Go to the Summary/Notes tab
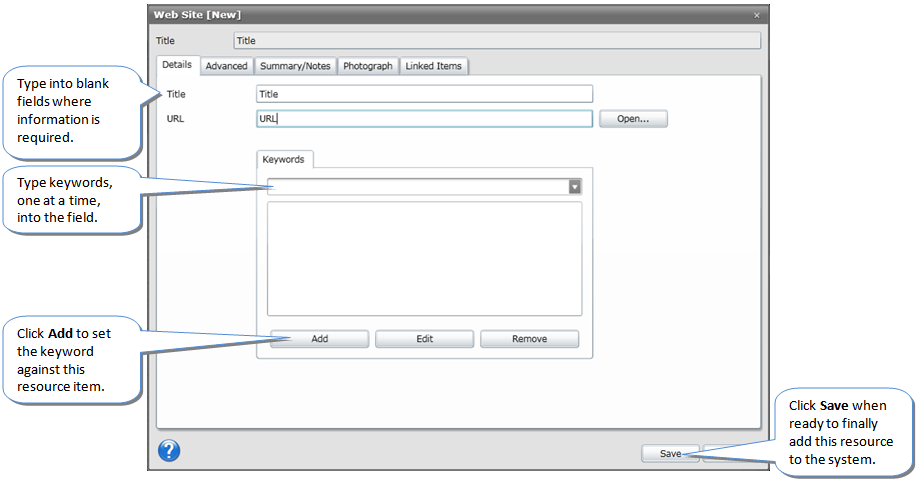 tap(295, 66)
